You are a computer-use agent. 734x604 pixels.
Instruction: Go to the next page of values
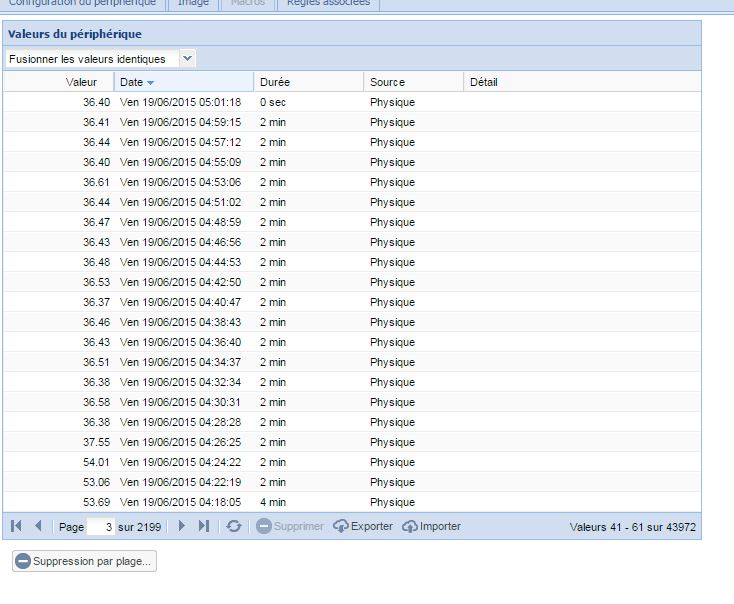[x=182, y=526]
